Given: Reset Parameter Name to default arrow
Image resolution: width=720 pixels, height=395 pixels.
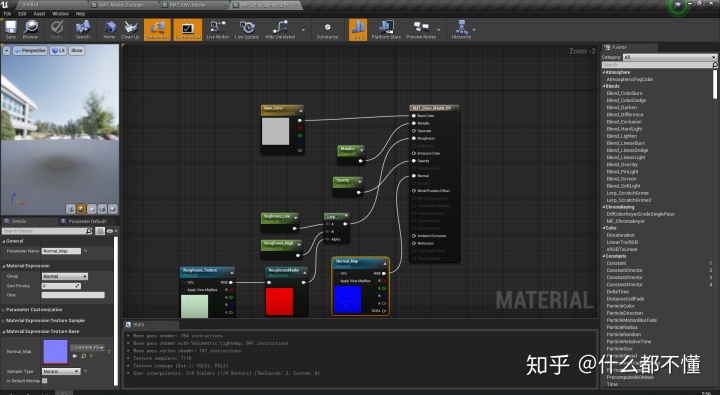Looking at the screenshot, I should click(x=85, y=251).
